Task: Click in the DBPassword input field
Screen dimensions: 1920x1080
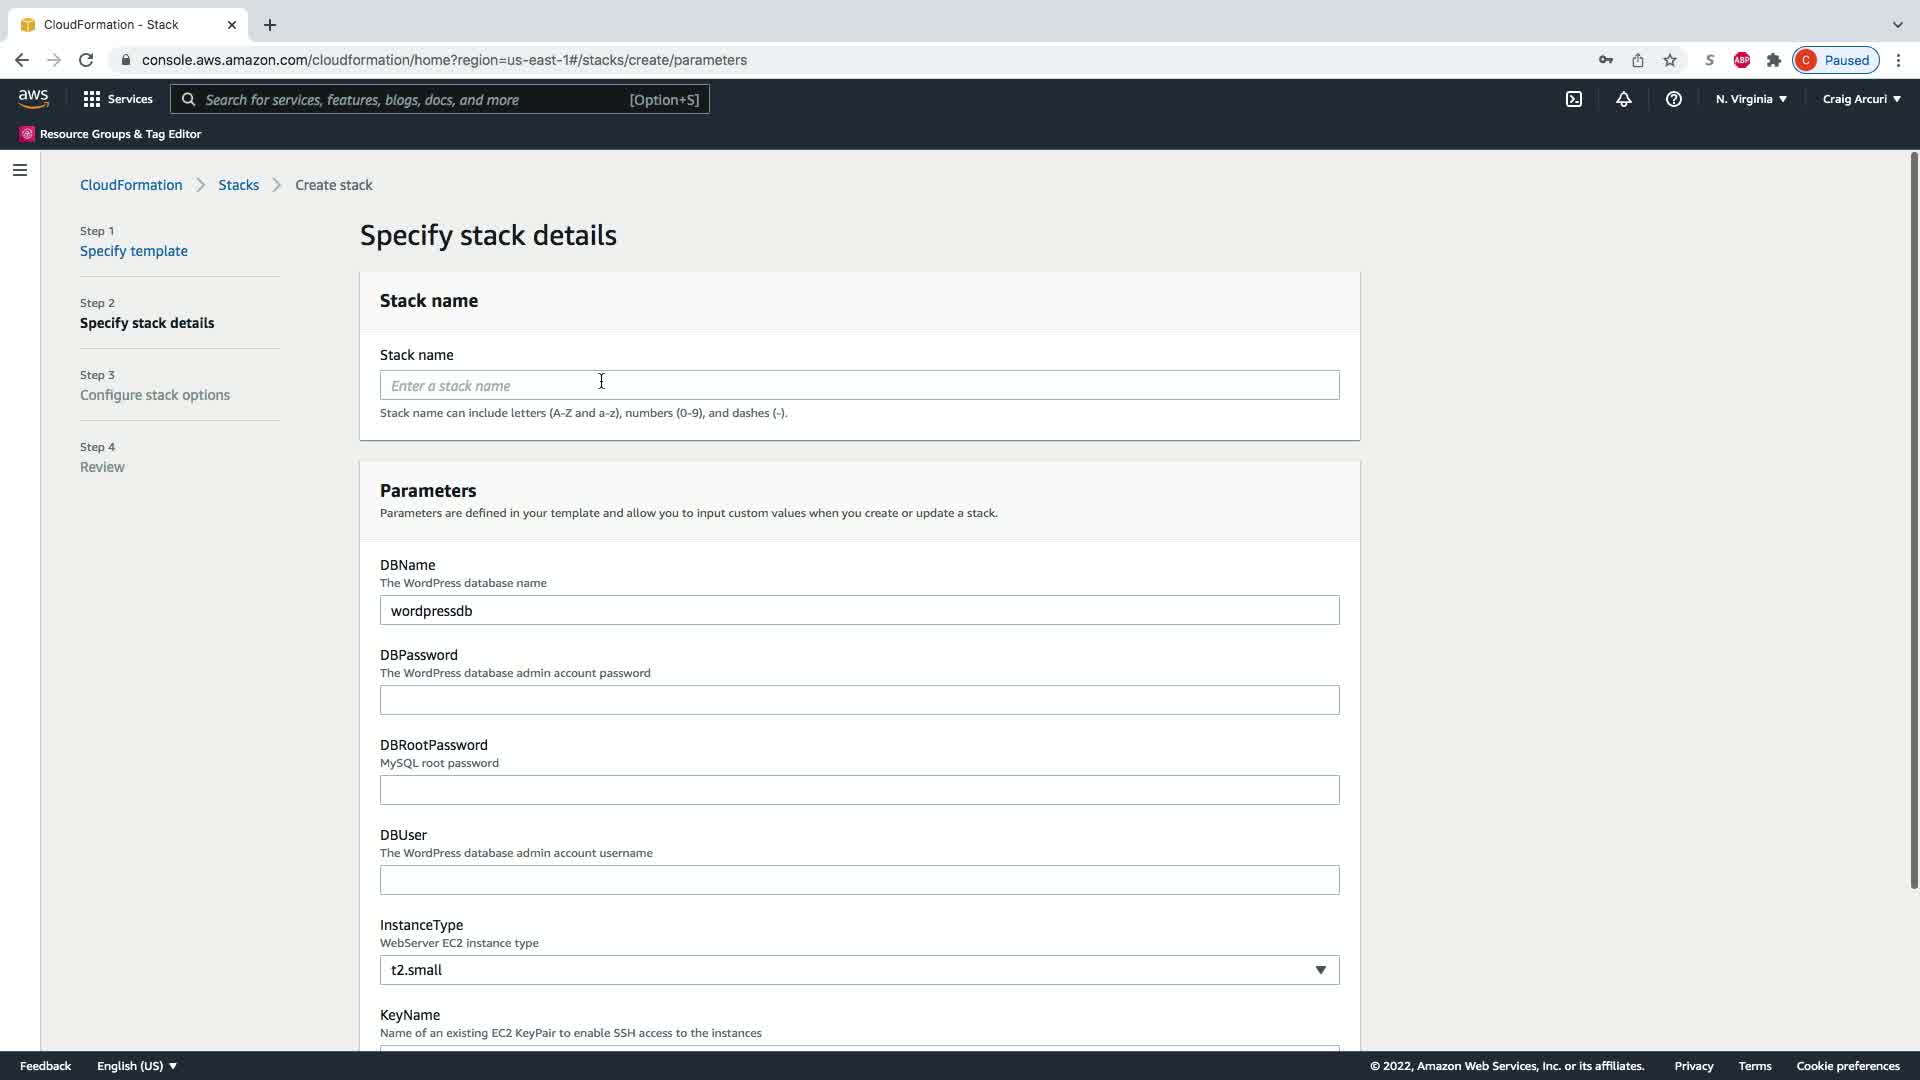Action: tap(859, 700)
